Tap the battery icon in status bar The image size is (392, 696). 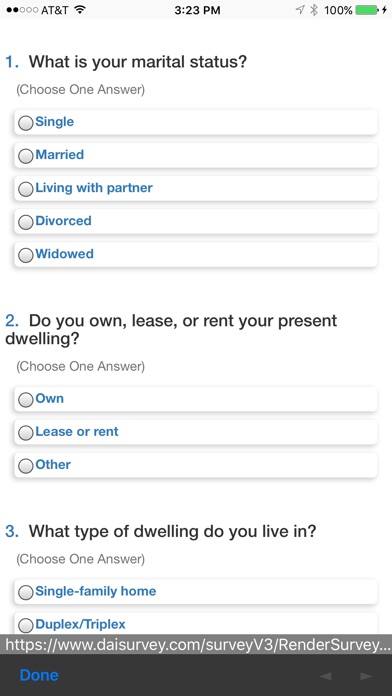(367, 10)
